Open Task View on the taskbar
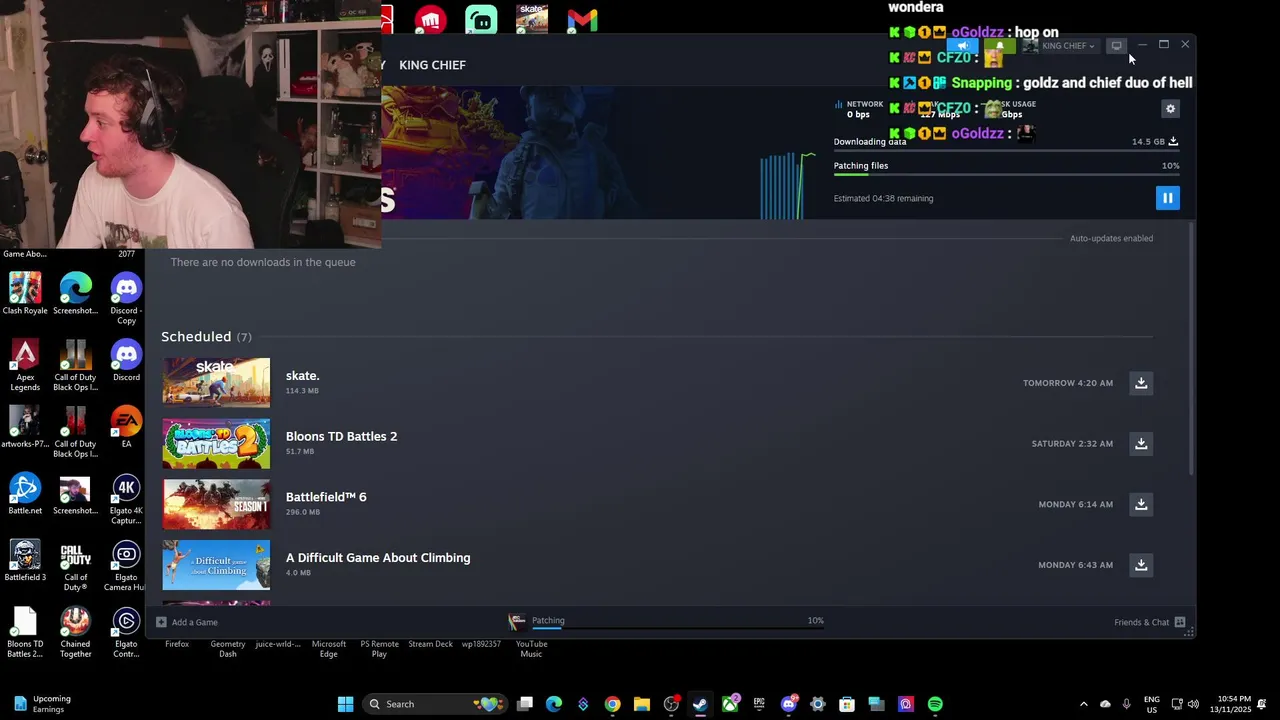1280x720 pixels. (x=525, y=704)
